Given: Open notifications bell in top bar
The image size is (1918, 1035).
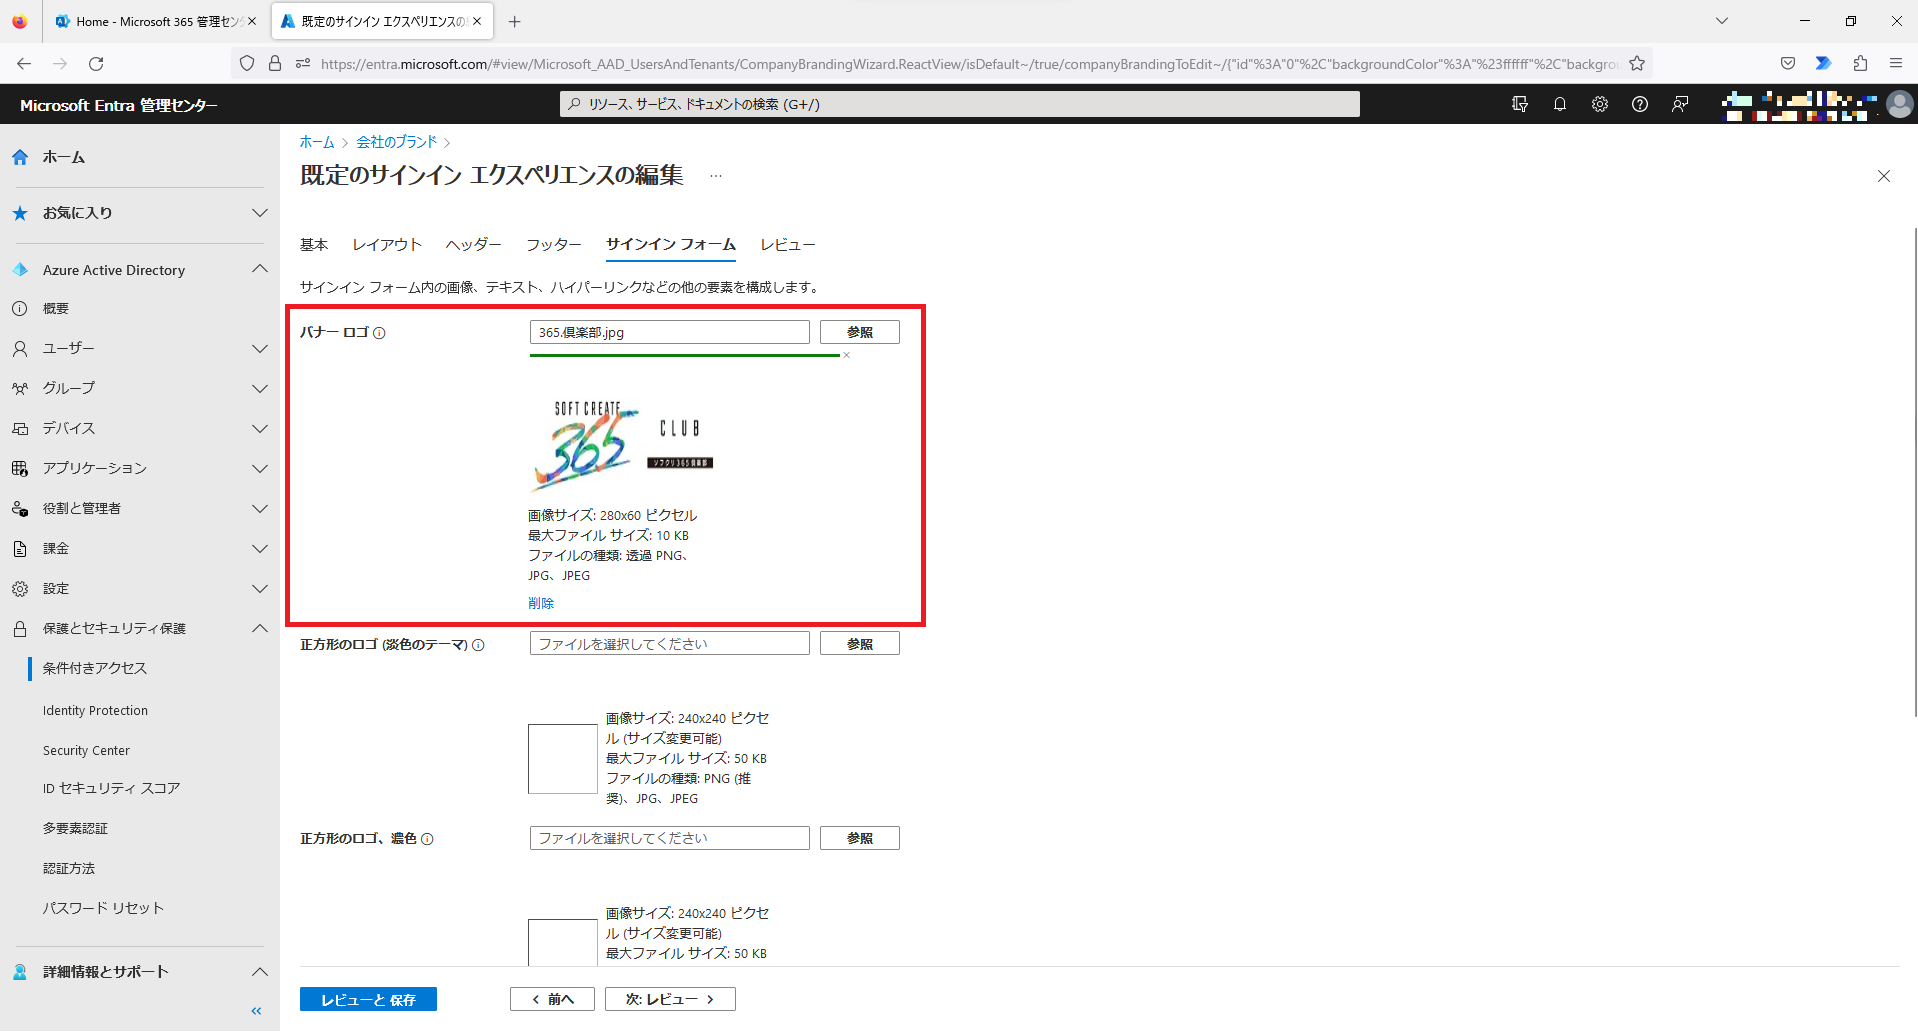Looking at the screenshot, I should coord(1560,104).
